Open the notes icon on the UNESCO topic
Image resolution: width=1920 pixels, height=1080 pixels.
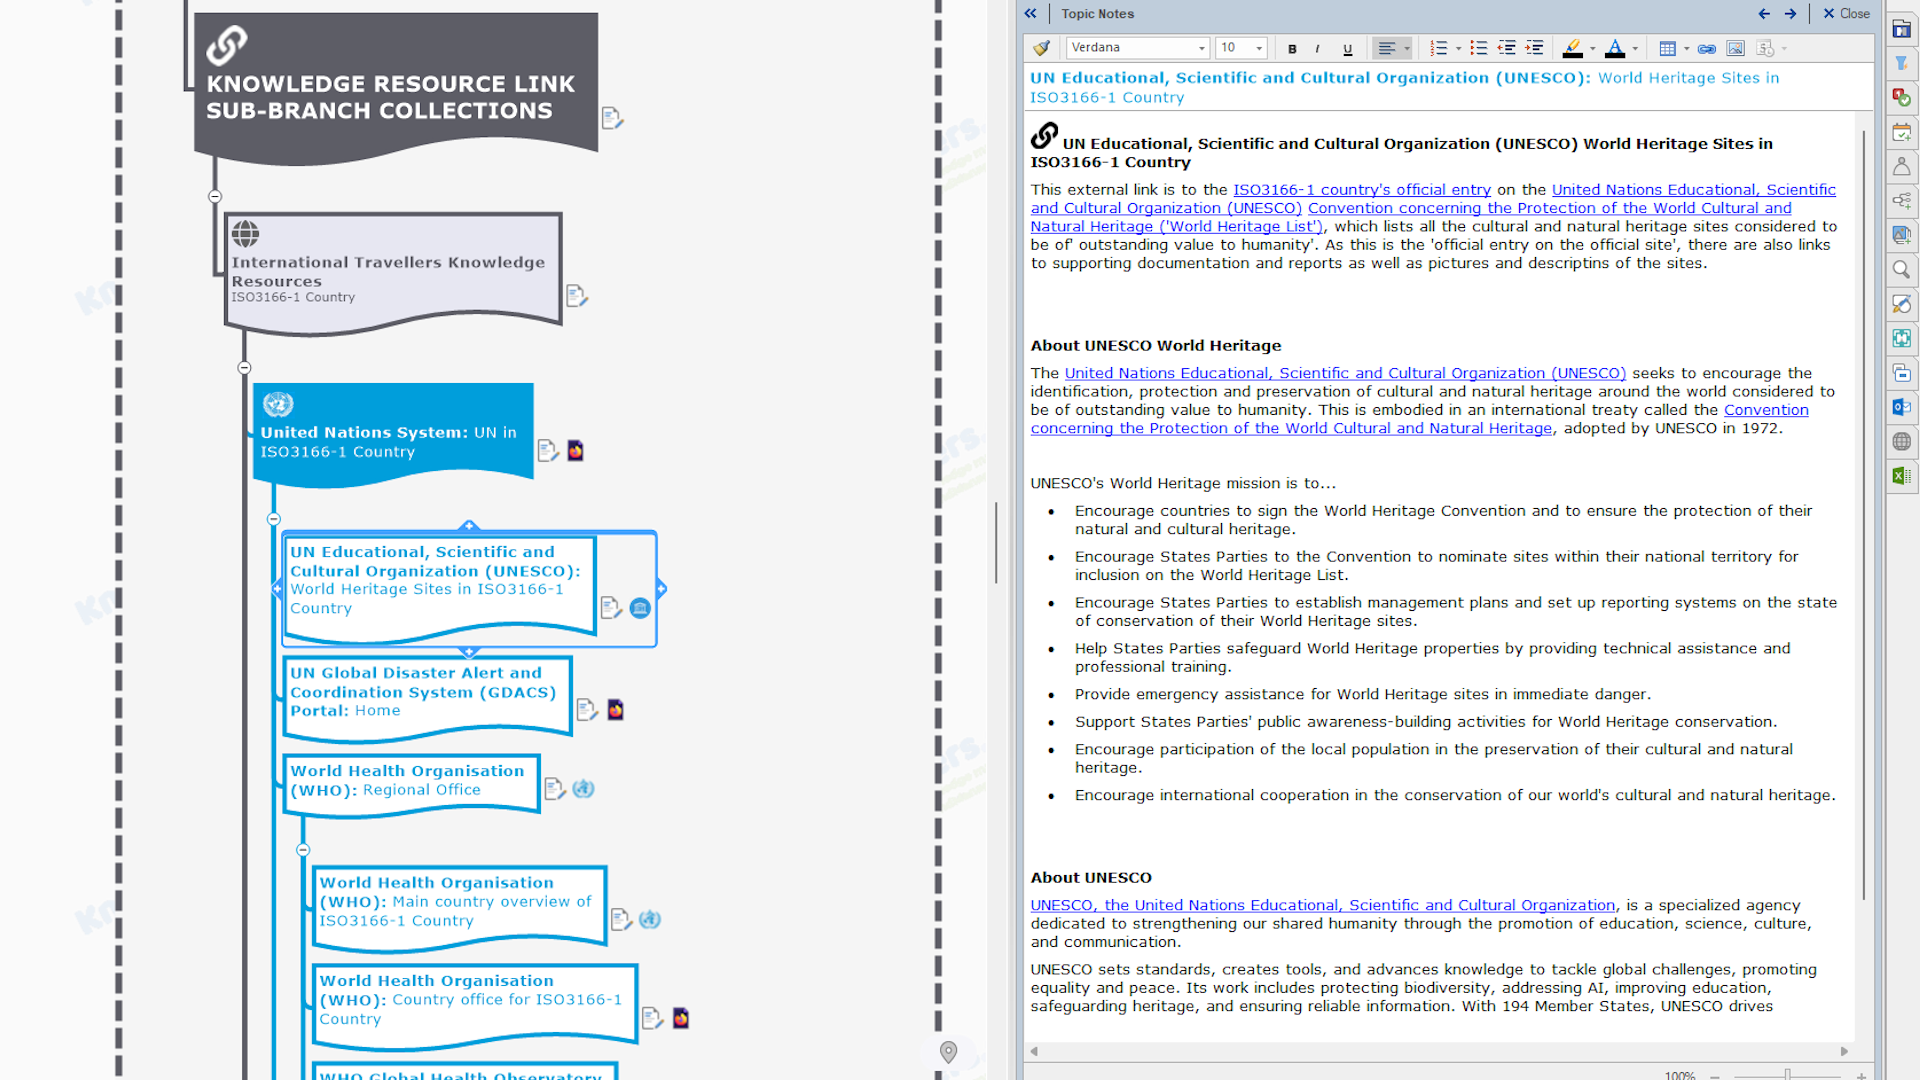(x=610, y=608)
